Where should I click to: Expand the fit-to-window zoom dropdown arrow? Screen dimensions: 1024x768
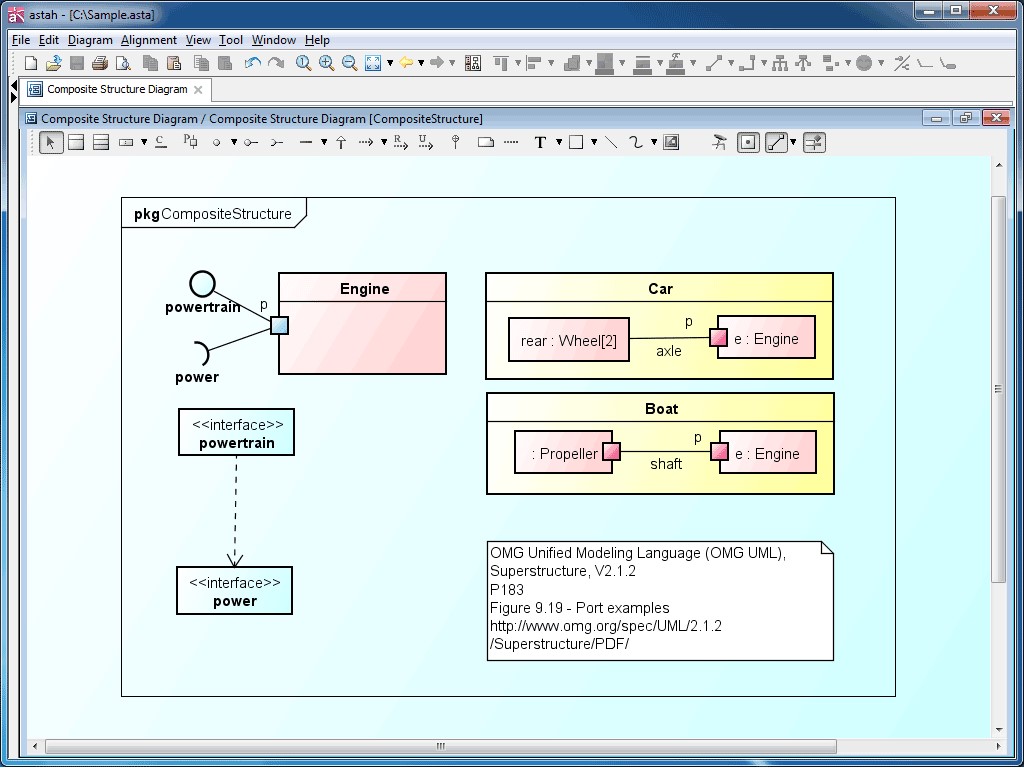pos(390,63)
